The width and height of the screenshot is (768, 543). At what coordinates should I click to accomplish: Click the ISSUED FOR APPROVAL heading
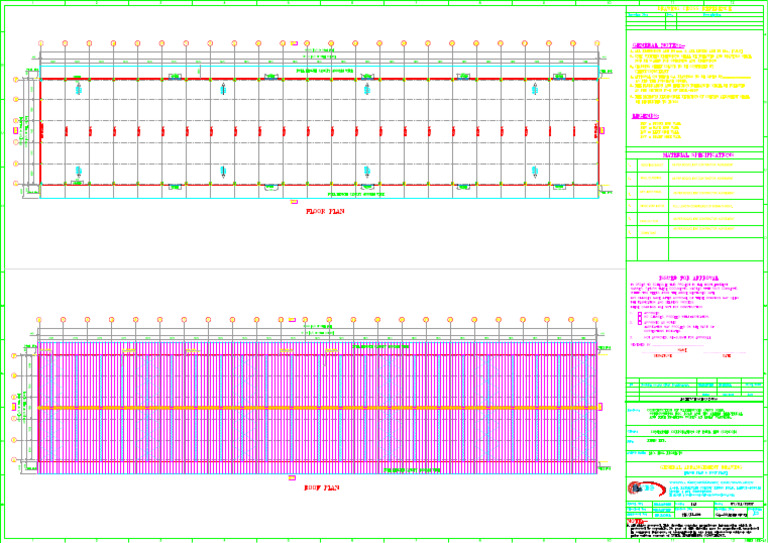689,278
